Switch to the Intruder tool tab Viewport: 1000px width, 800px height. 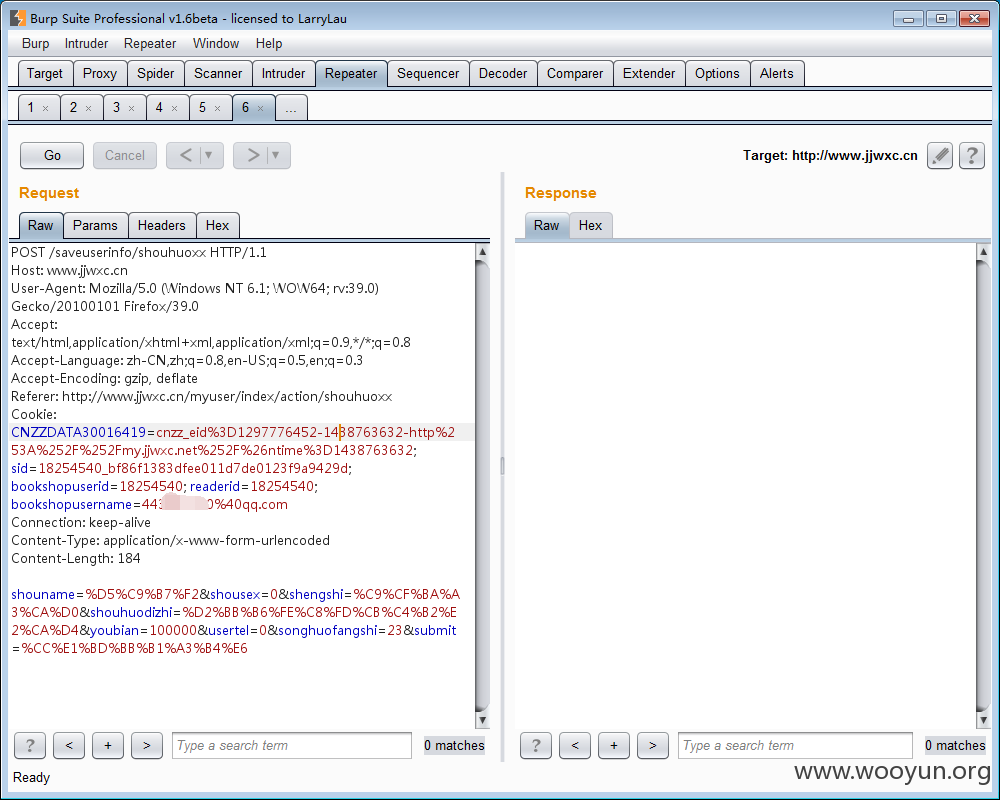pos(283,73)
